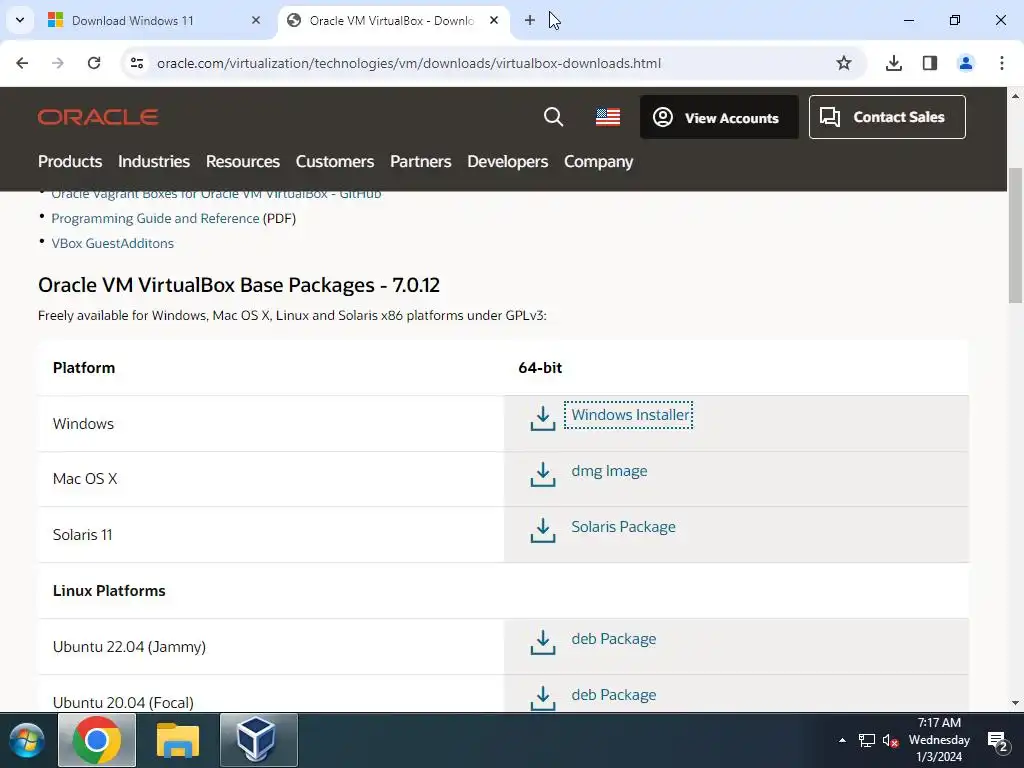Click deb Package link for Ubuntu 20.04
The image size is (1024, 768).
click(614, 695)
